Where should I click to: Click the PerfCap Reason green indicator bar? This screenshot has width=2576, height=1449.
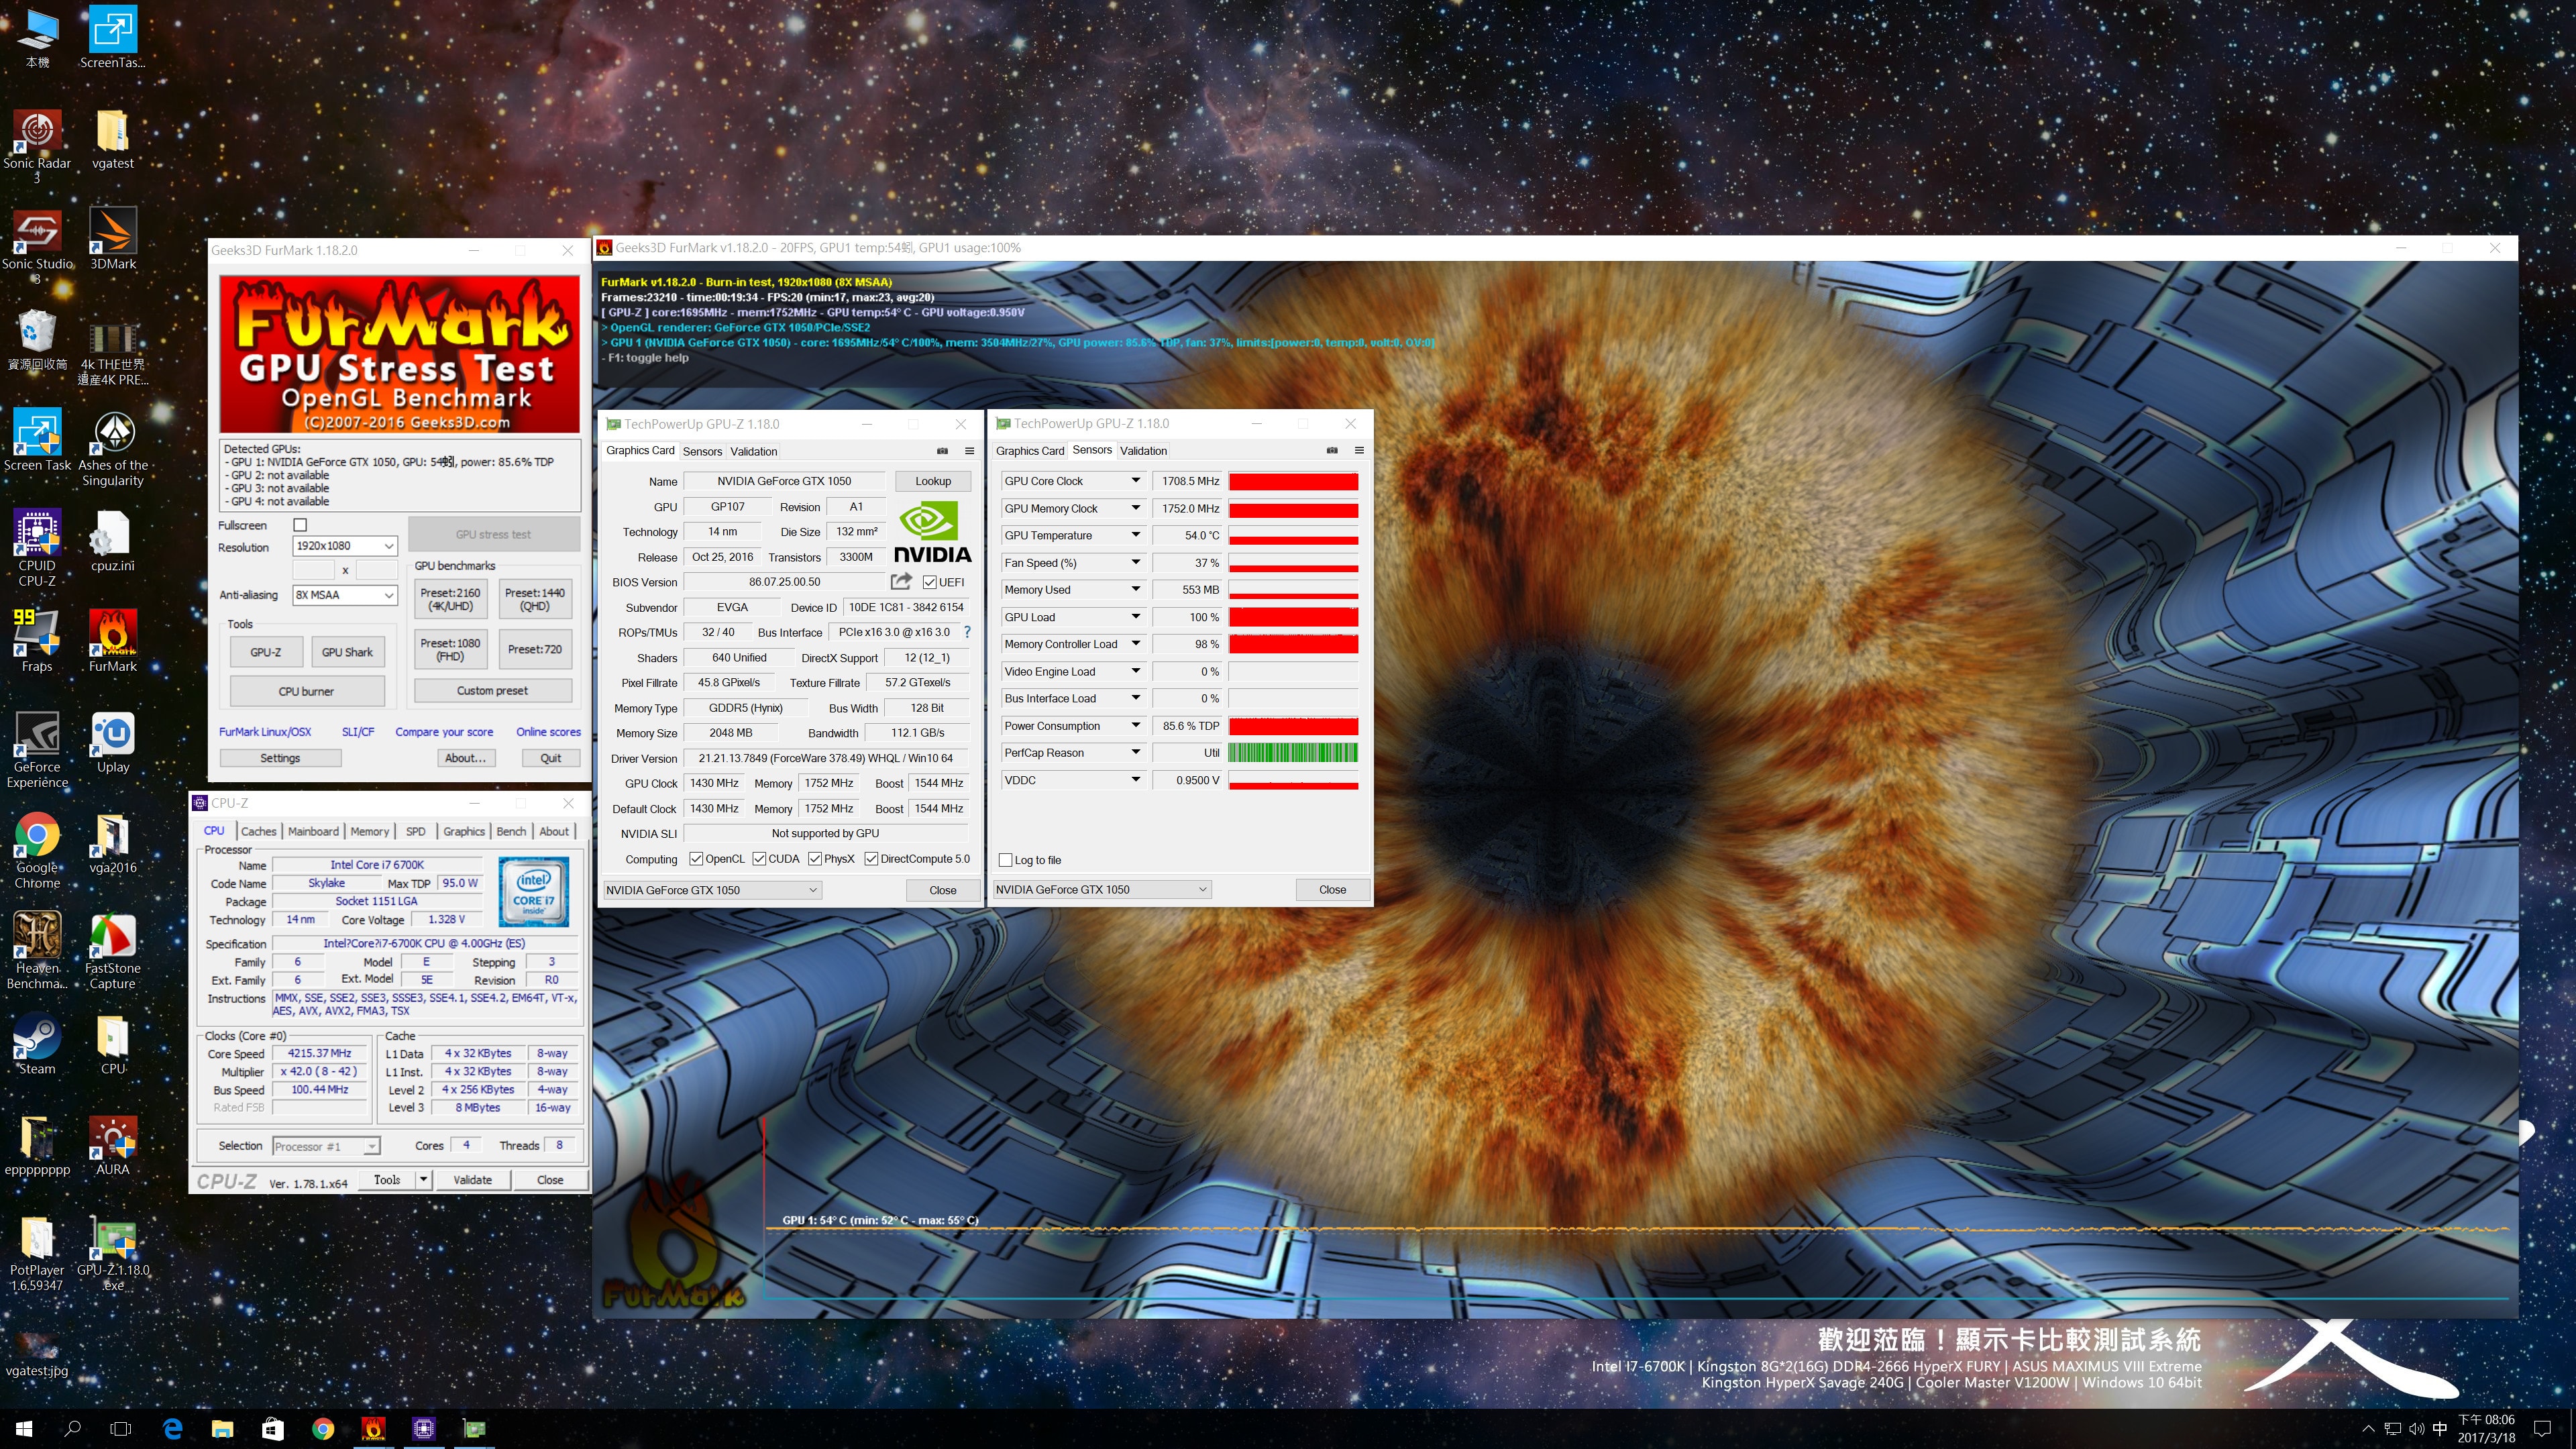[x=1293, y=752]
